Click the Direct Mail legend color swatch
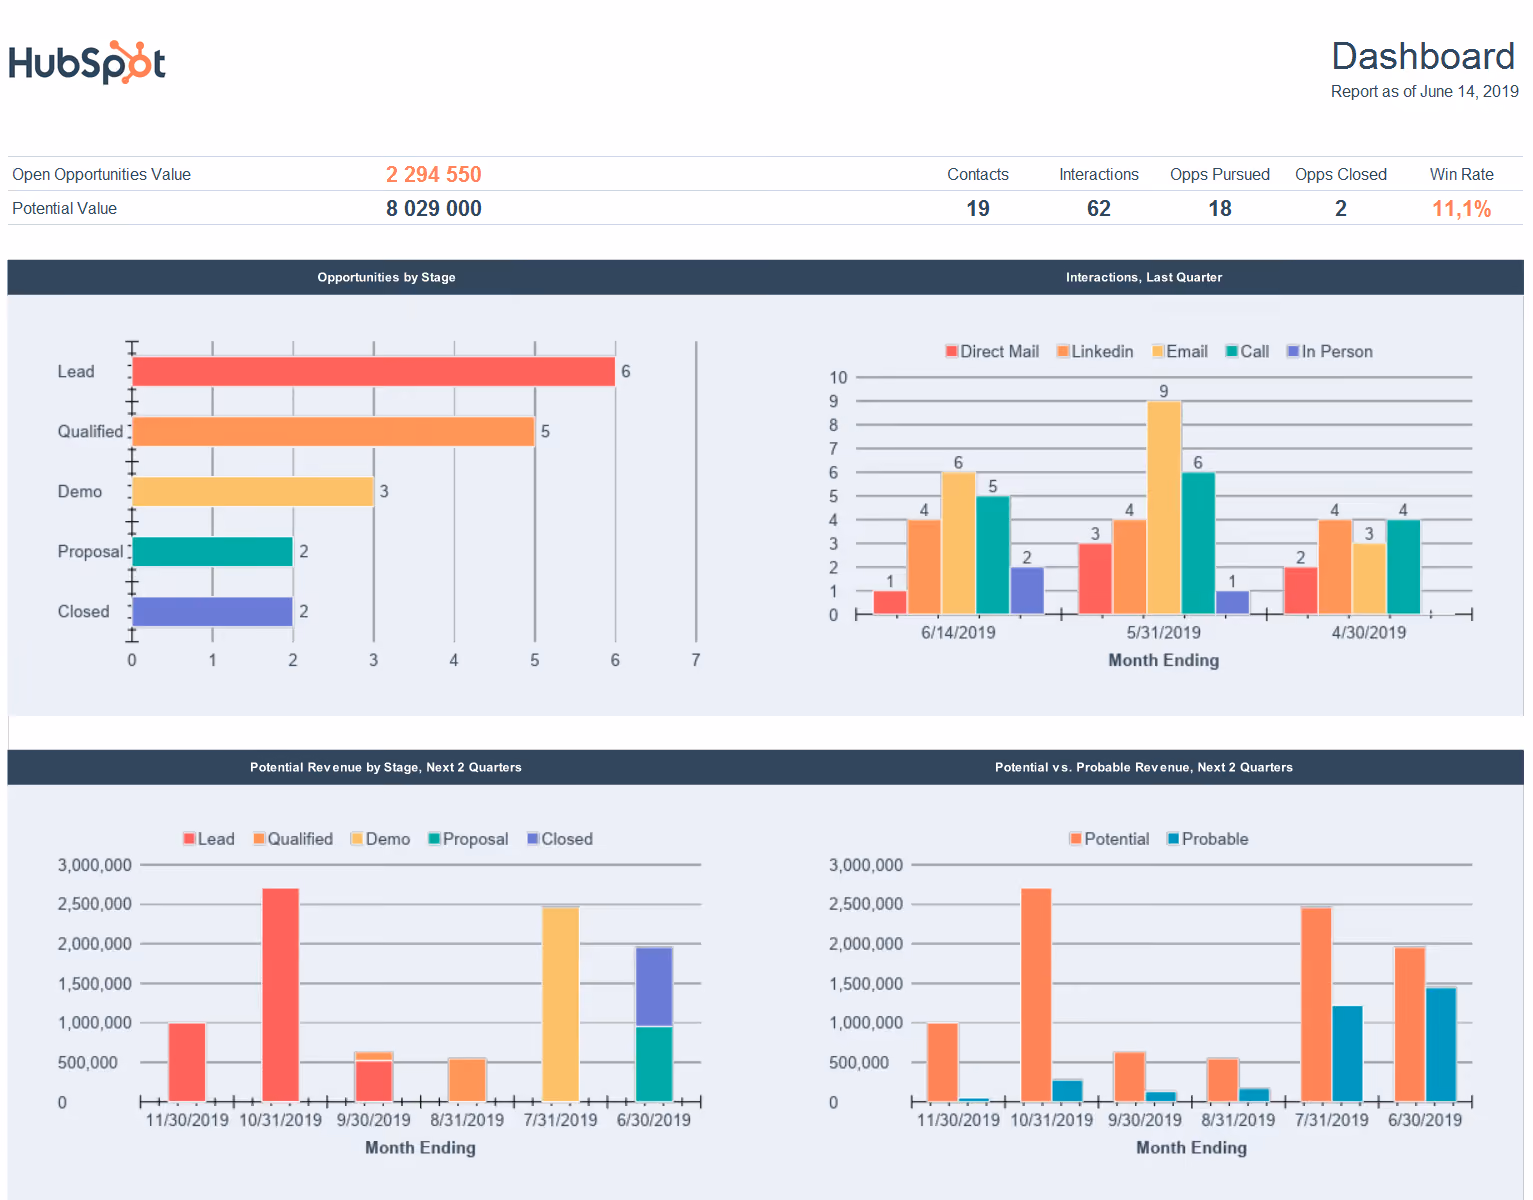Viewport: 1533px width, 1200px height. [x=952, y=351]
